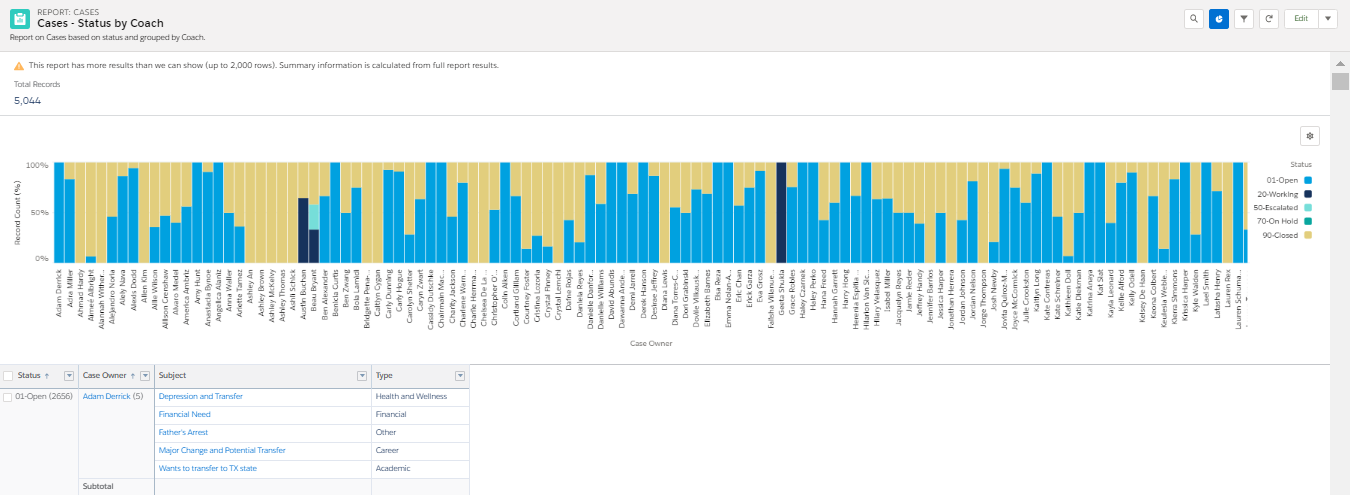Open the Depression and Transfer case
This screenshot has height=495, width=1350.
pyautogui.click(x=202, y=397)
